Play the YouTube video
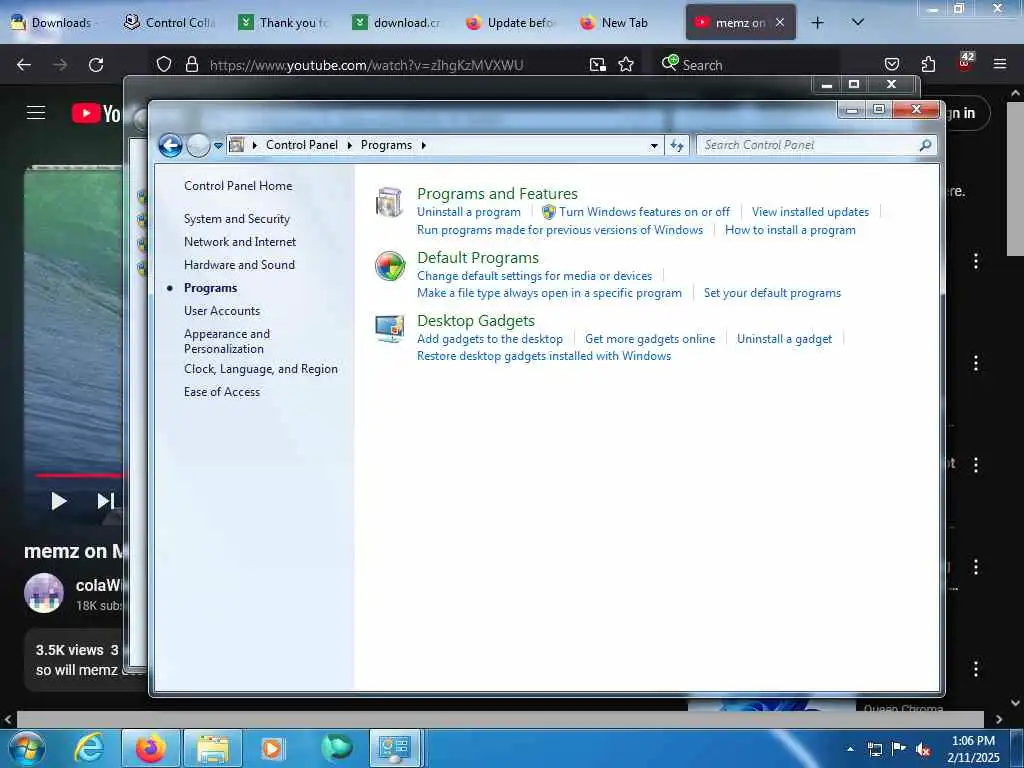1024x768 pixels. tap(59, 501)
